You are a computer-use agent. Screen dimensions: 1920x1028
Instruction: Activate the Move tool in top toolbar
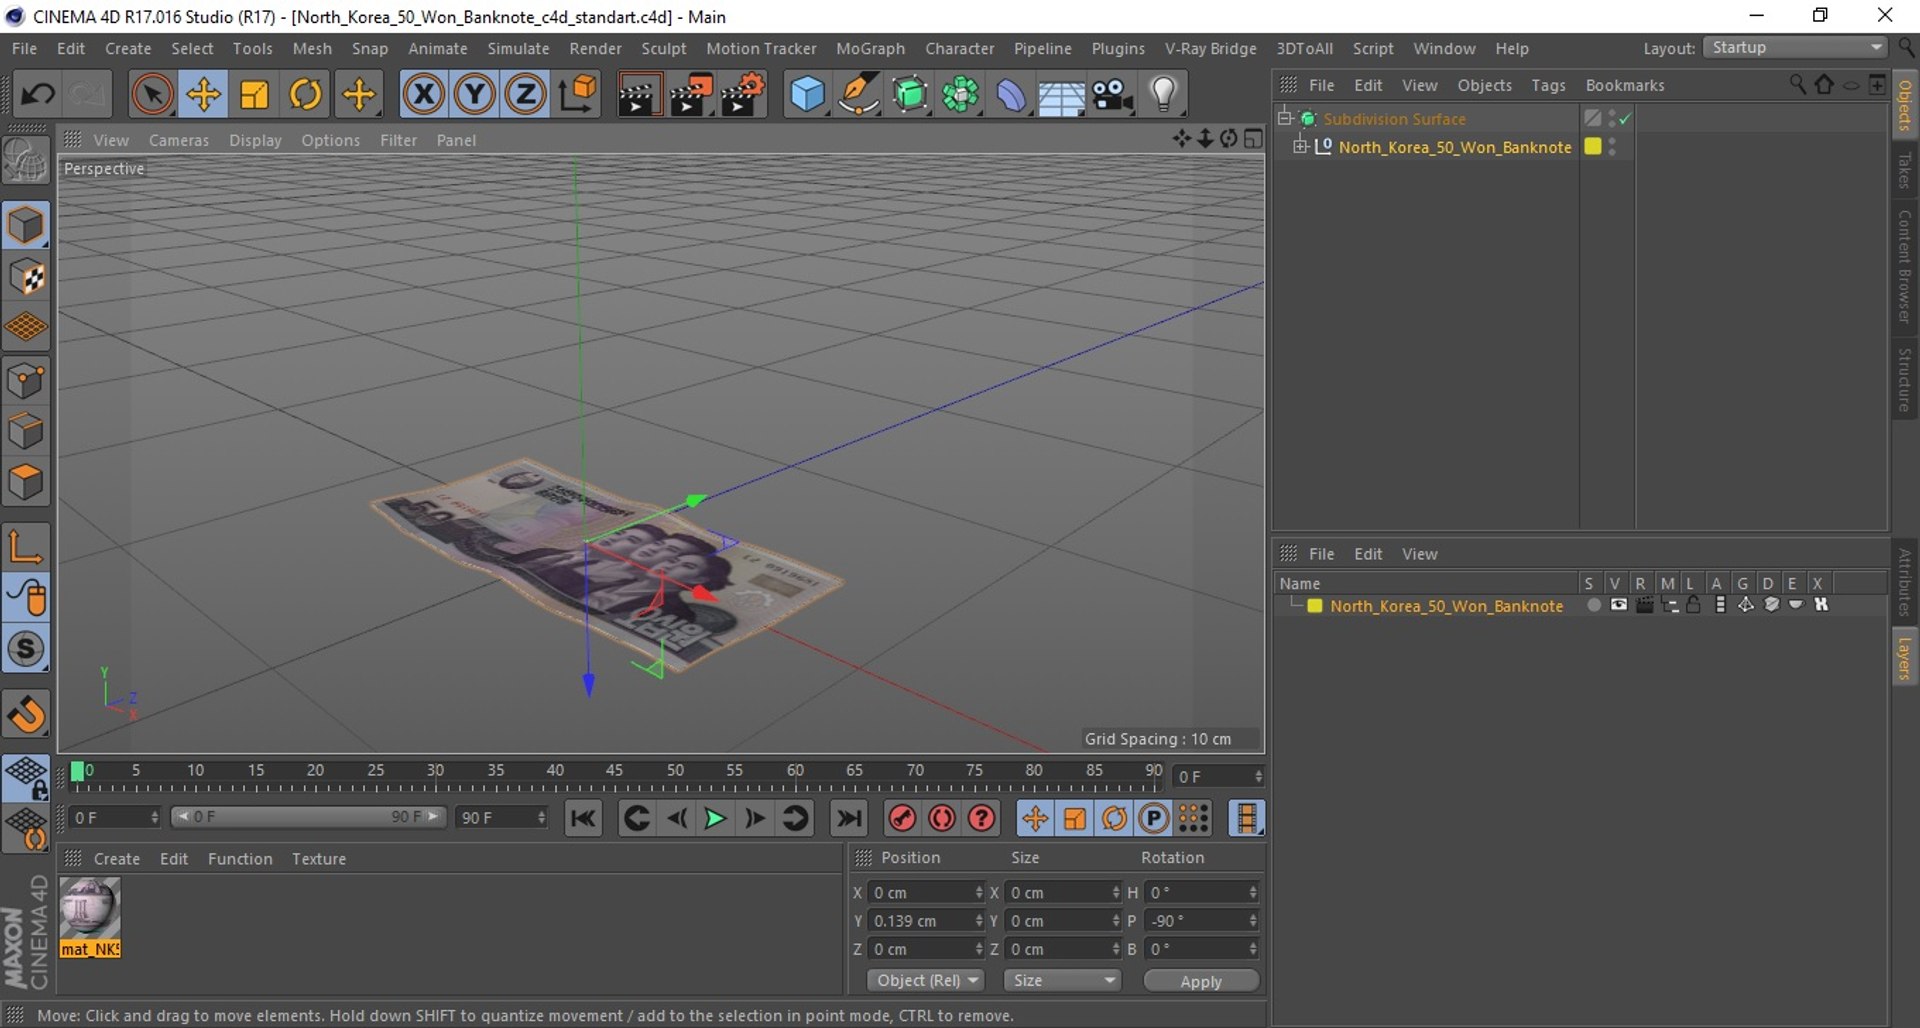coord(203,95)
